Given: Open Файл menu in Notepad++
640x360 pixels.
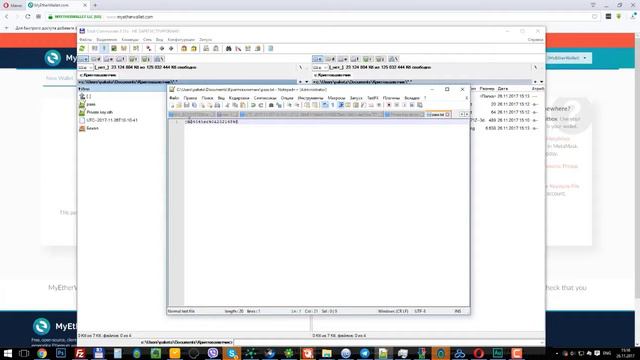Looking at the screenshot, I should [174, 98].
